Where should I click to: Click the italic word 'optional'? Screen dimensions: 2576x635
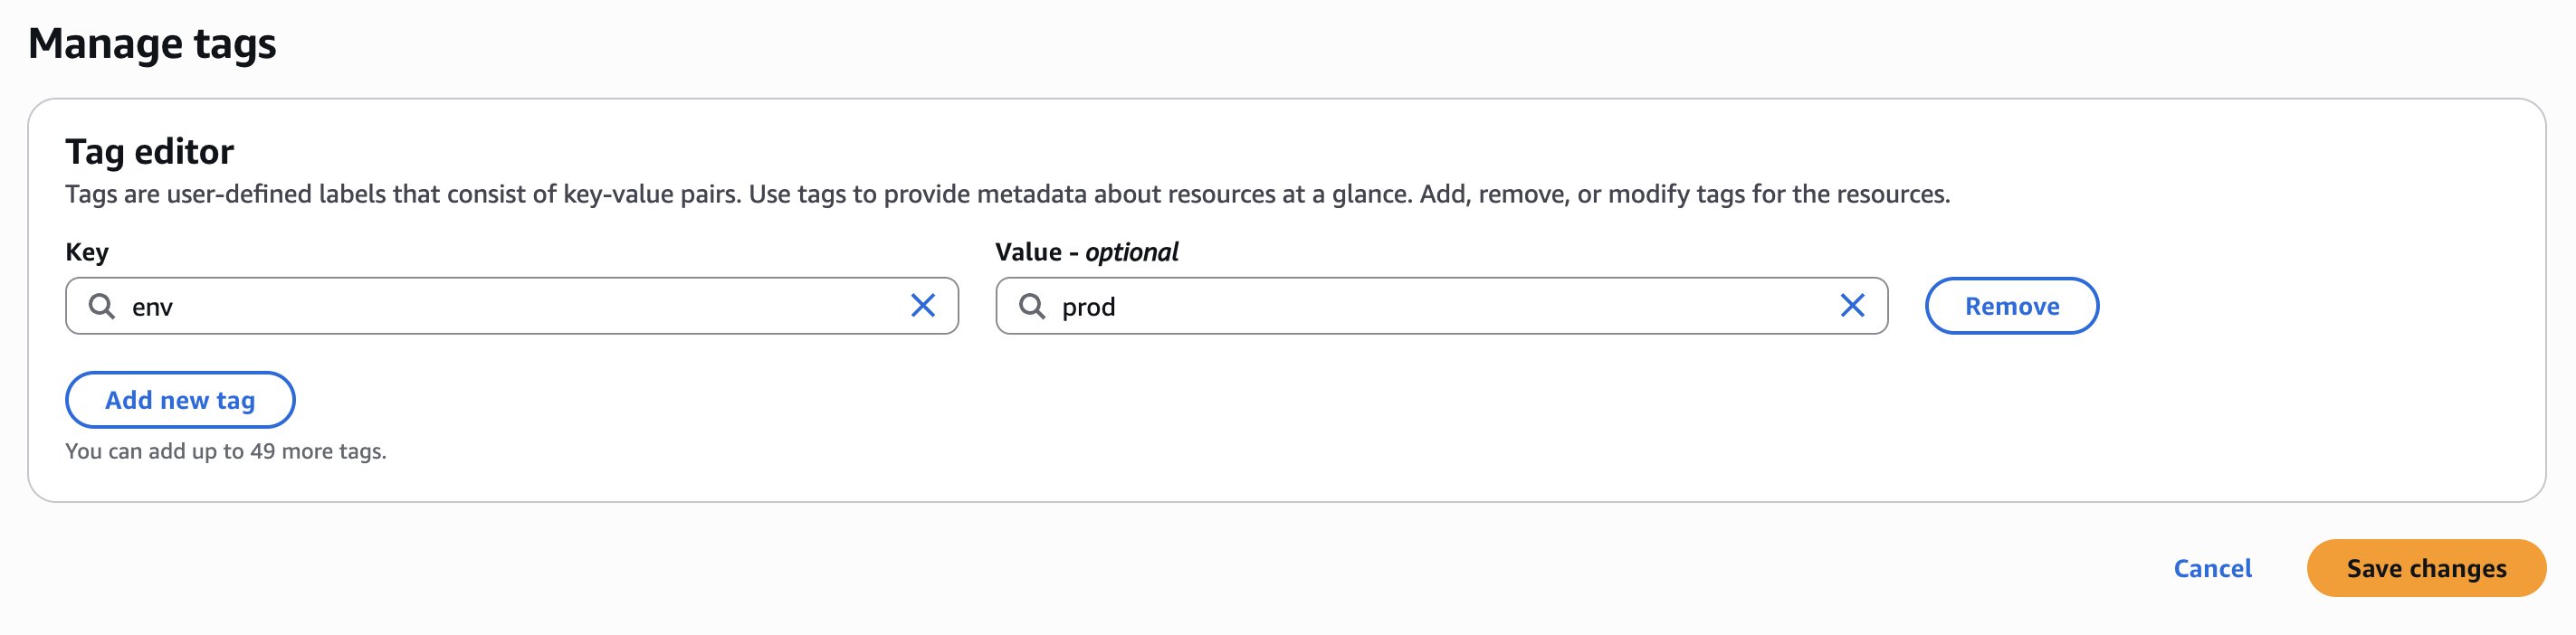[1132, 252]
